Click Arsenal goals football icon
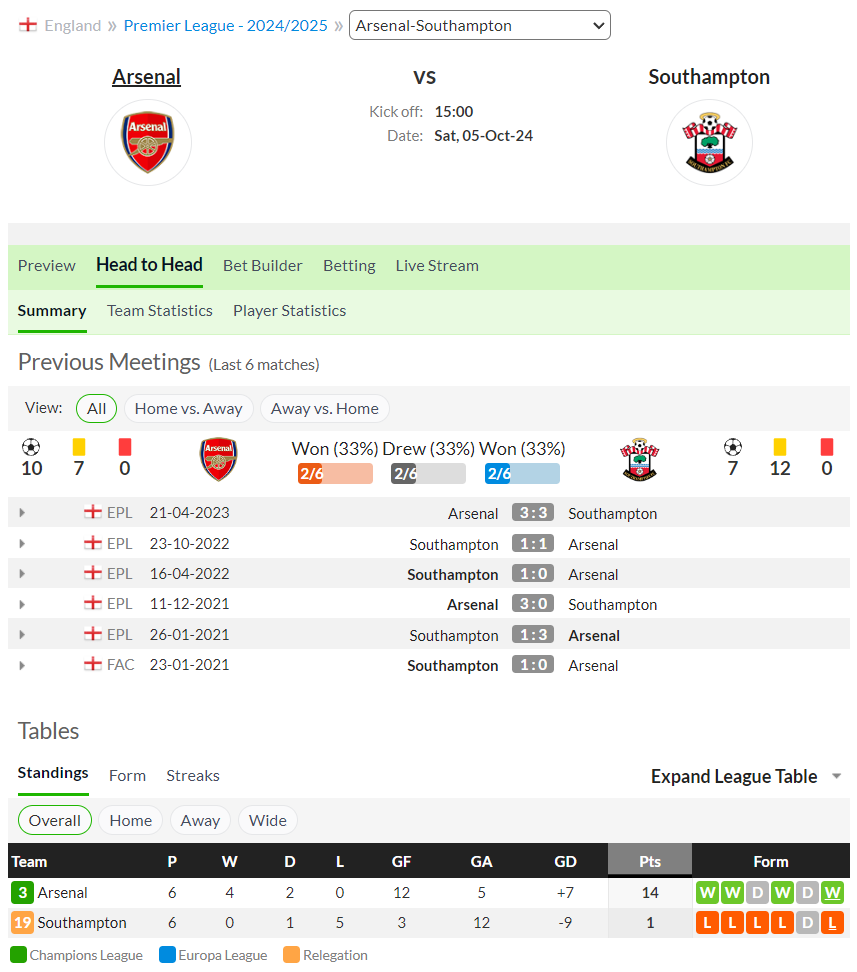Viewport: 857px width, 972px height. tap(31, 447)
